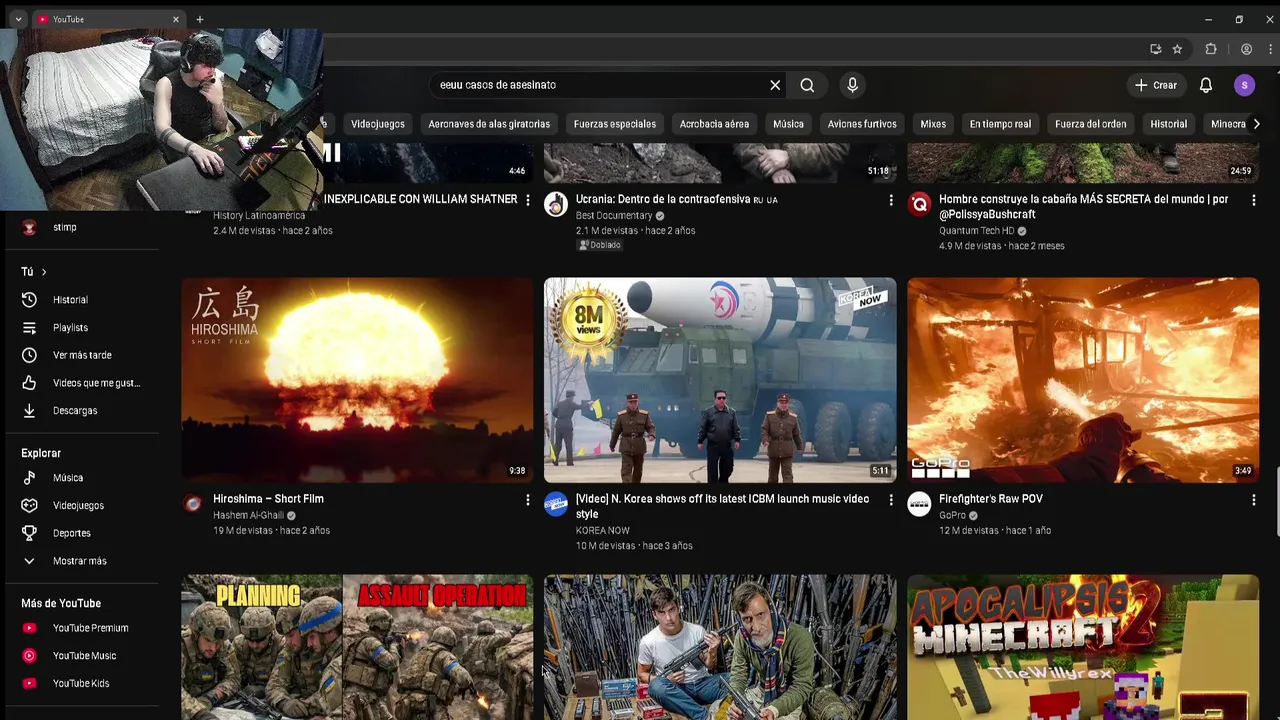The width and height of the screenshot is (1280, 720).
Task: Play the Firefighter's Raw POV thumbnail
Action: [x=1083, y=380]
